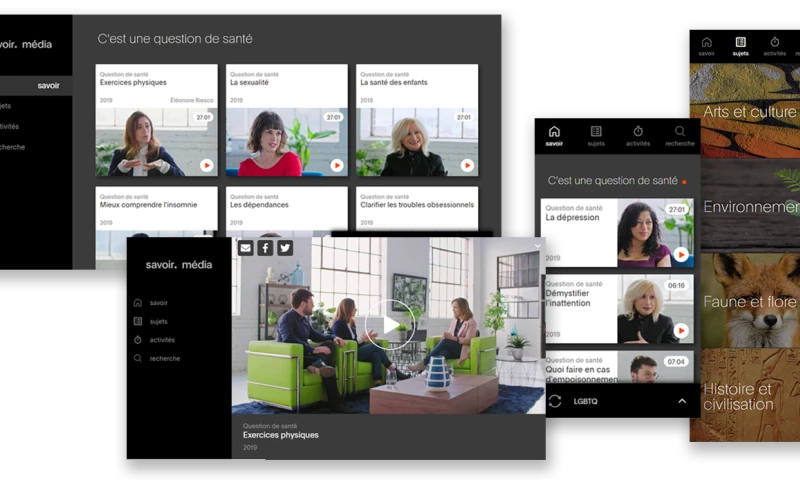The width and height of the screenshot is (800, 480).
Task: Click the C'est une question de santé desktop heading
Action: point(175,39)
